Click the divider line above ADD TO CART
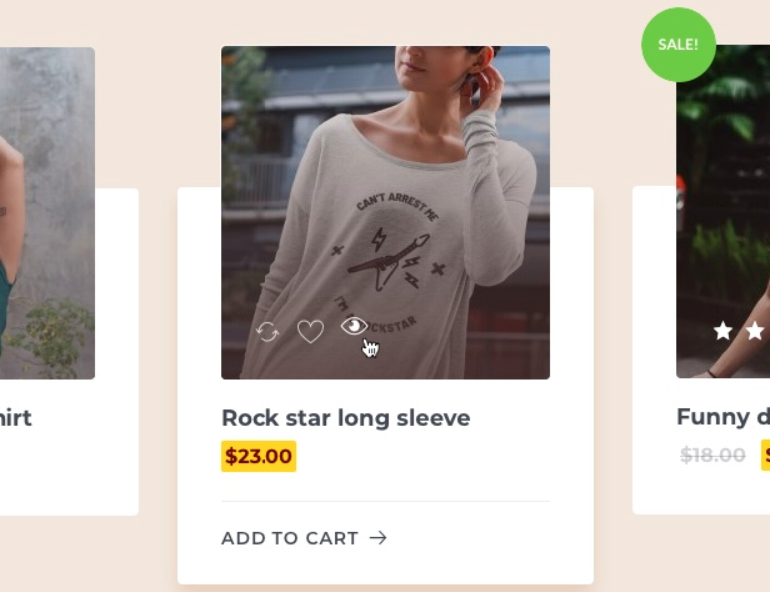The image size is (775, 592). click(x=385, y=501)
